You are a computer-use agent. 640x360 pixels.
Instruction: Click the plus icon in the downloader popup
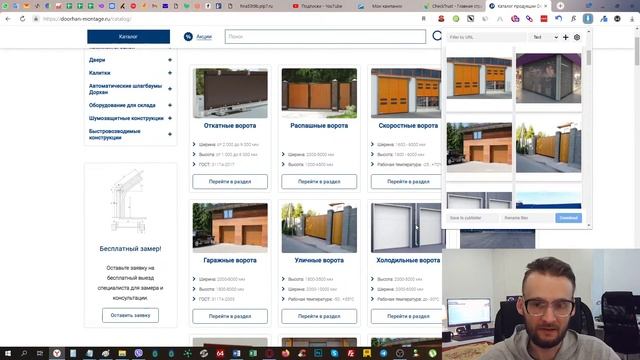coord(566,37)
